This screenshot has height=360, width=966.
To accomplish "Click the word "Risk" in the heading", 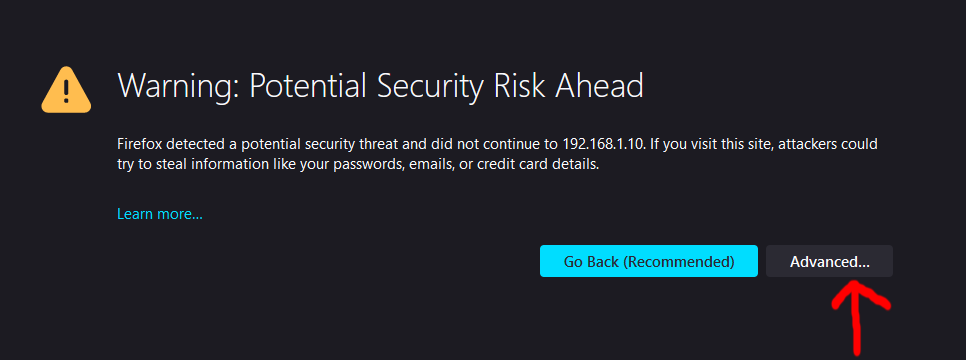I will (x=521, y=86).
